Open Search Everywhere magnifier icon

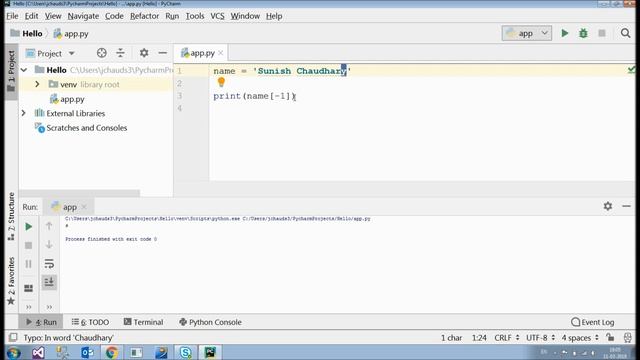coord(625,33)
